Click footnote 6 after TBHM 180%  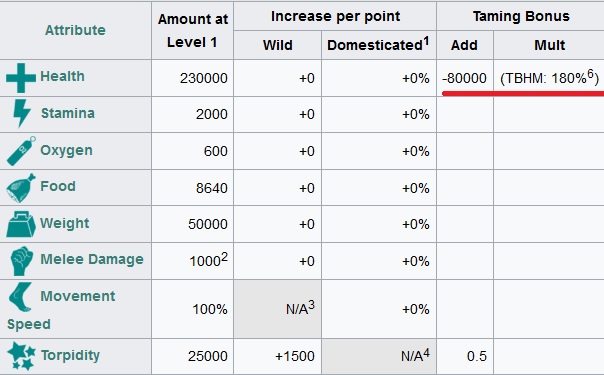click(x=590, y=73)
